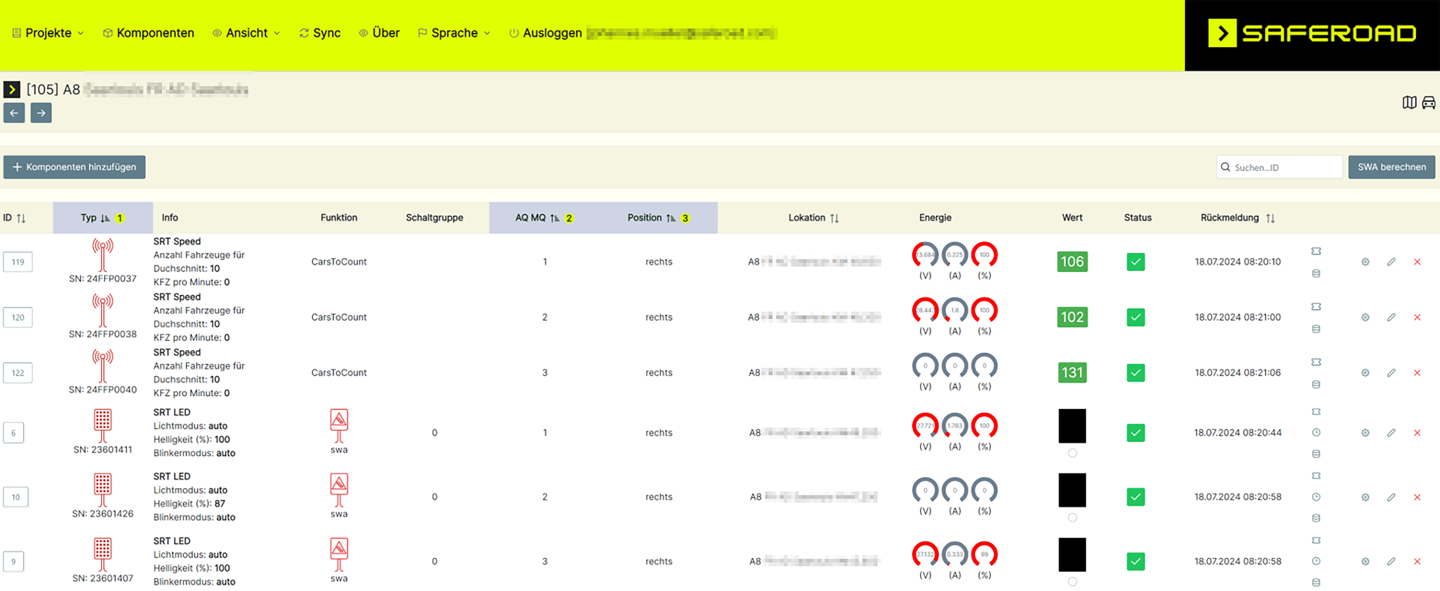This screenshot has width=1440, height=591.
Task: Click the clock icon for LED component 6
Action: pos(1316,433)
